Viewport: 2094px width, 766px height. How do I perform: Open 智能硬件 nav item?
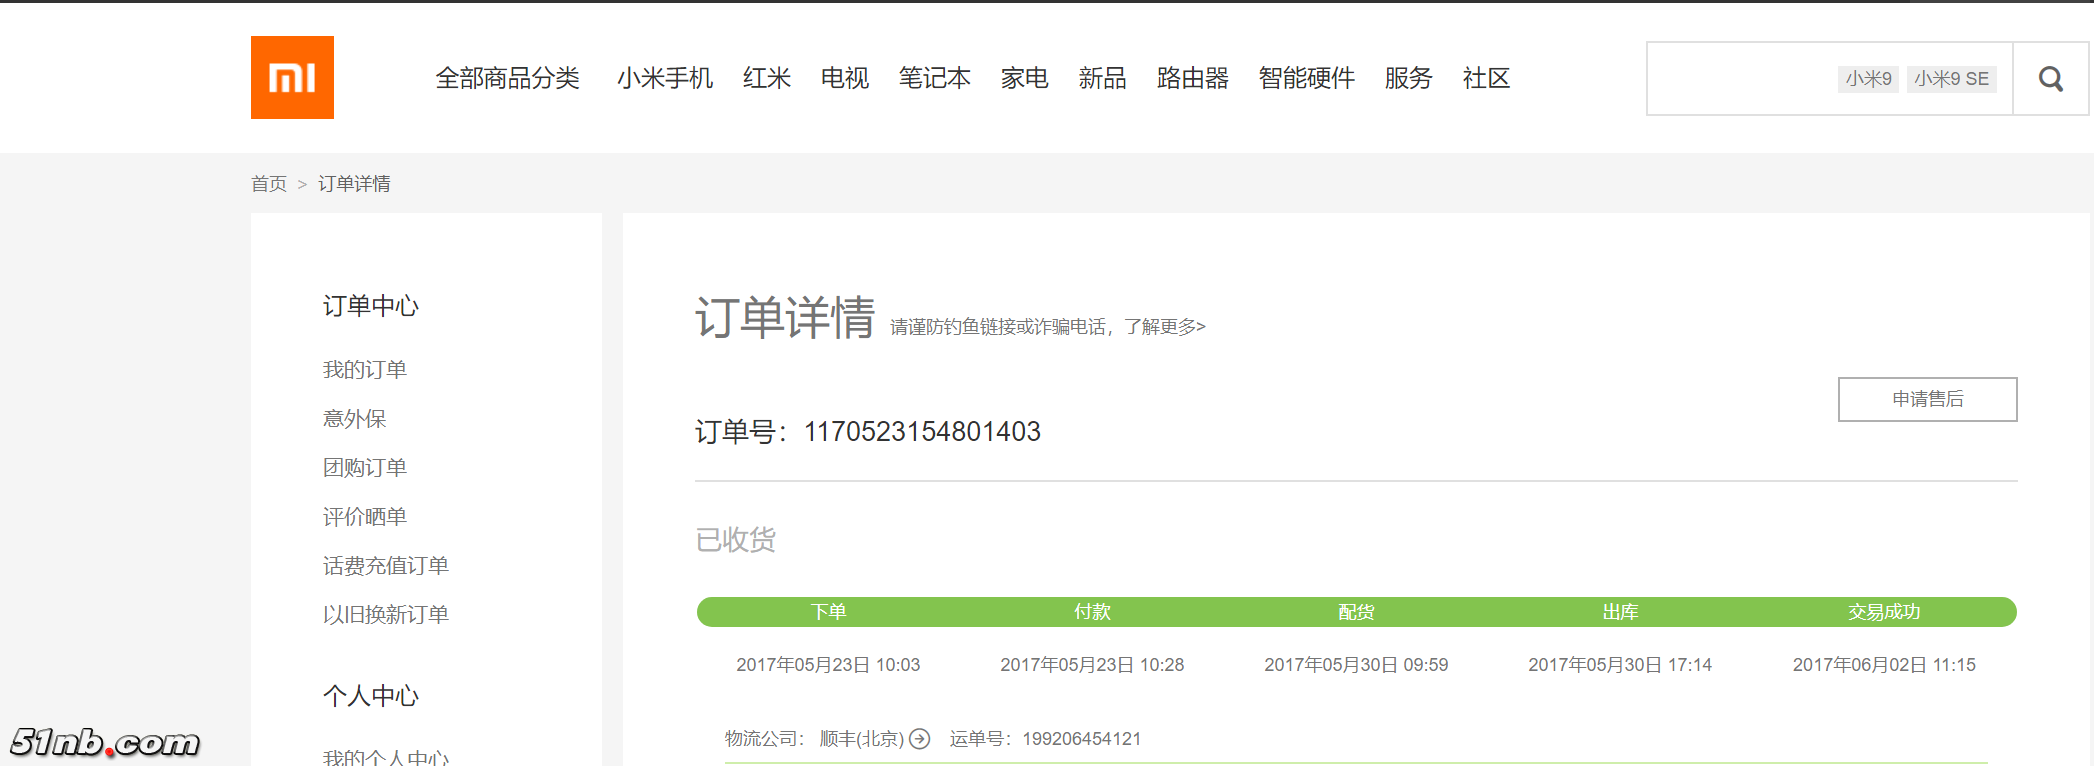(x=1307, y=78)
